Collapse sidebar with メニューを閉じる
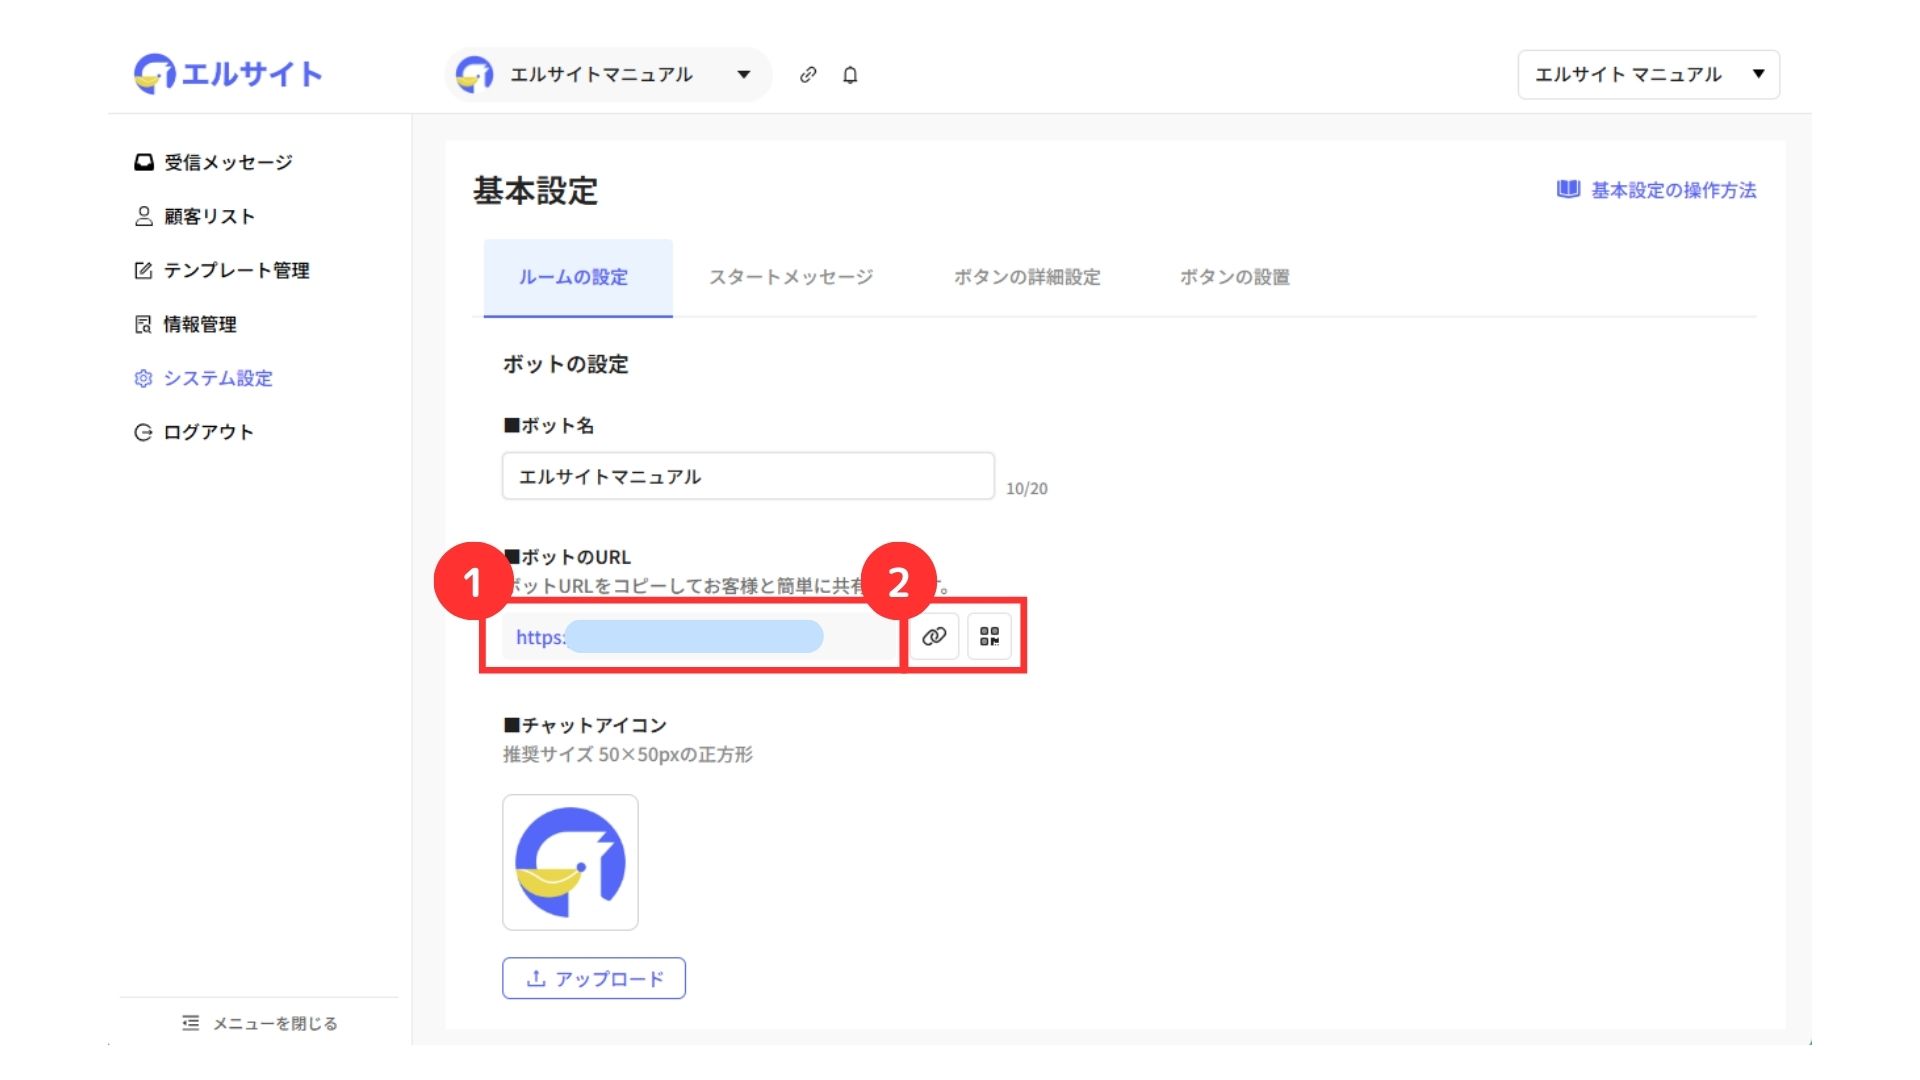 tap(260, 1023)
